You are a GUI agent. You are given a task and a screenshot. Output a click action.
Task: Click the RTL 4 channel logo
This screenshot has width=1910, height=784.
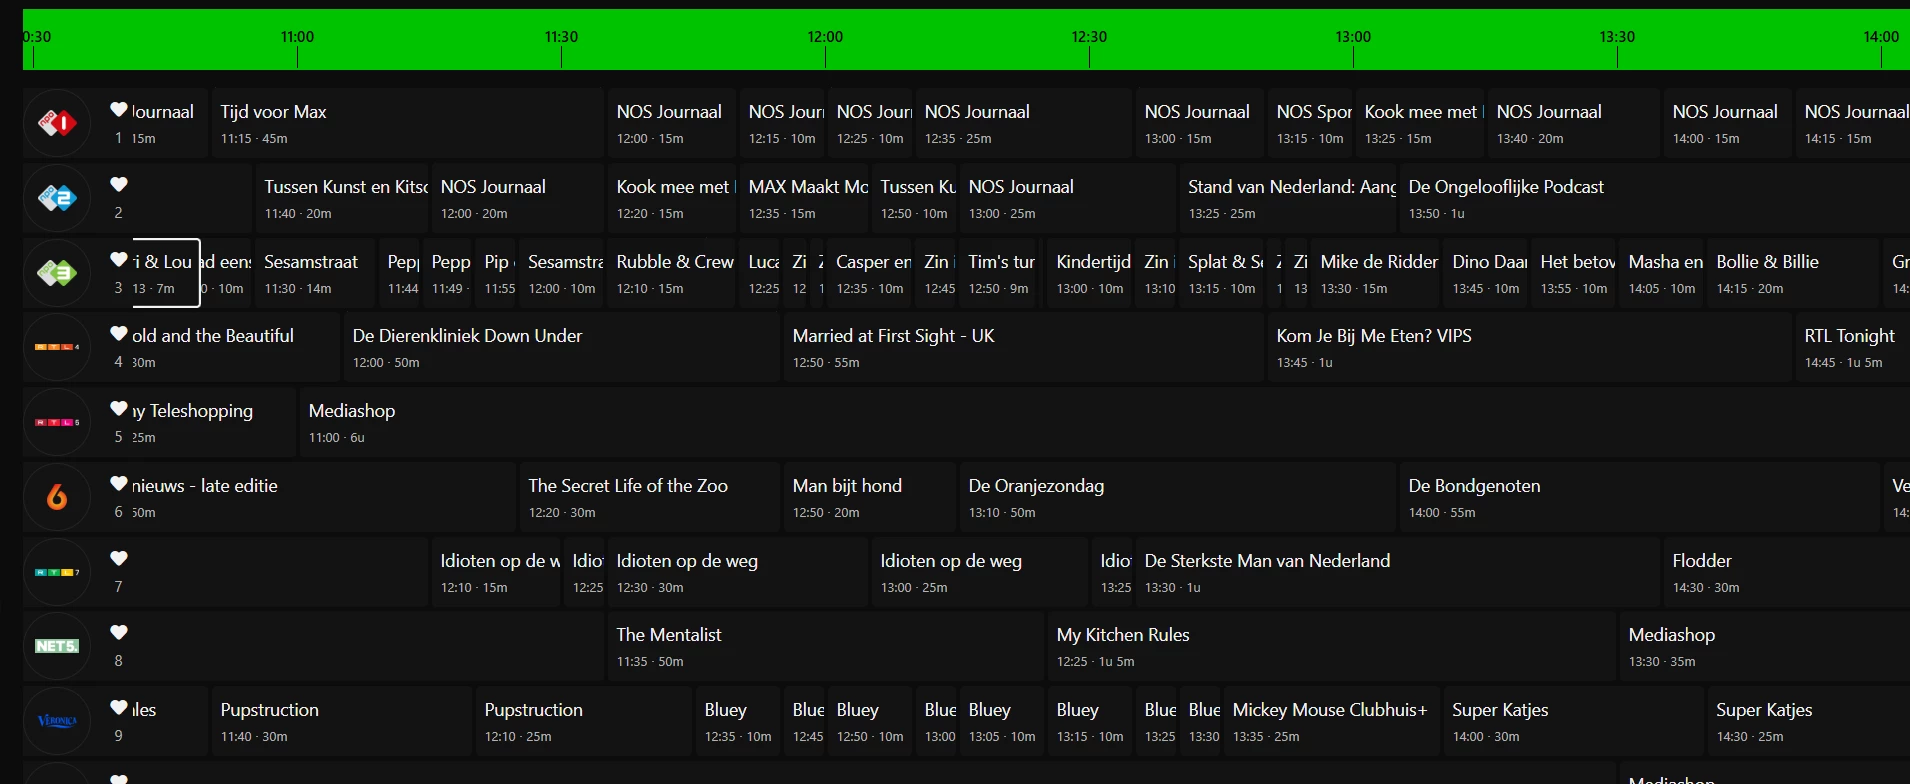57,347
